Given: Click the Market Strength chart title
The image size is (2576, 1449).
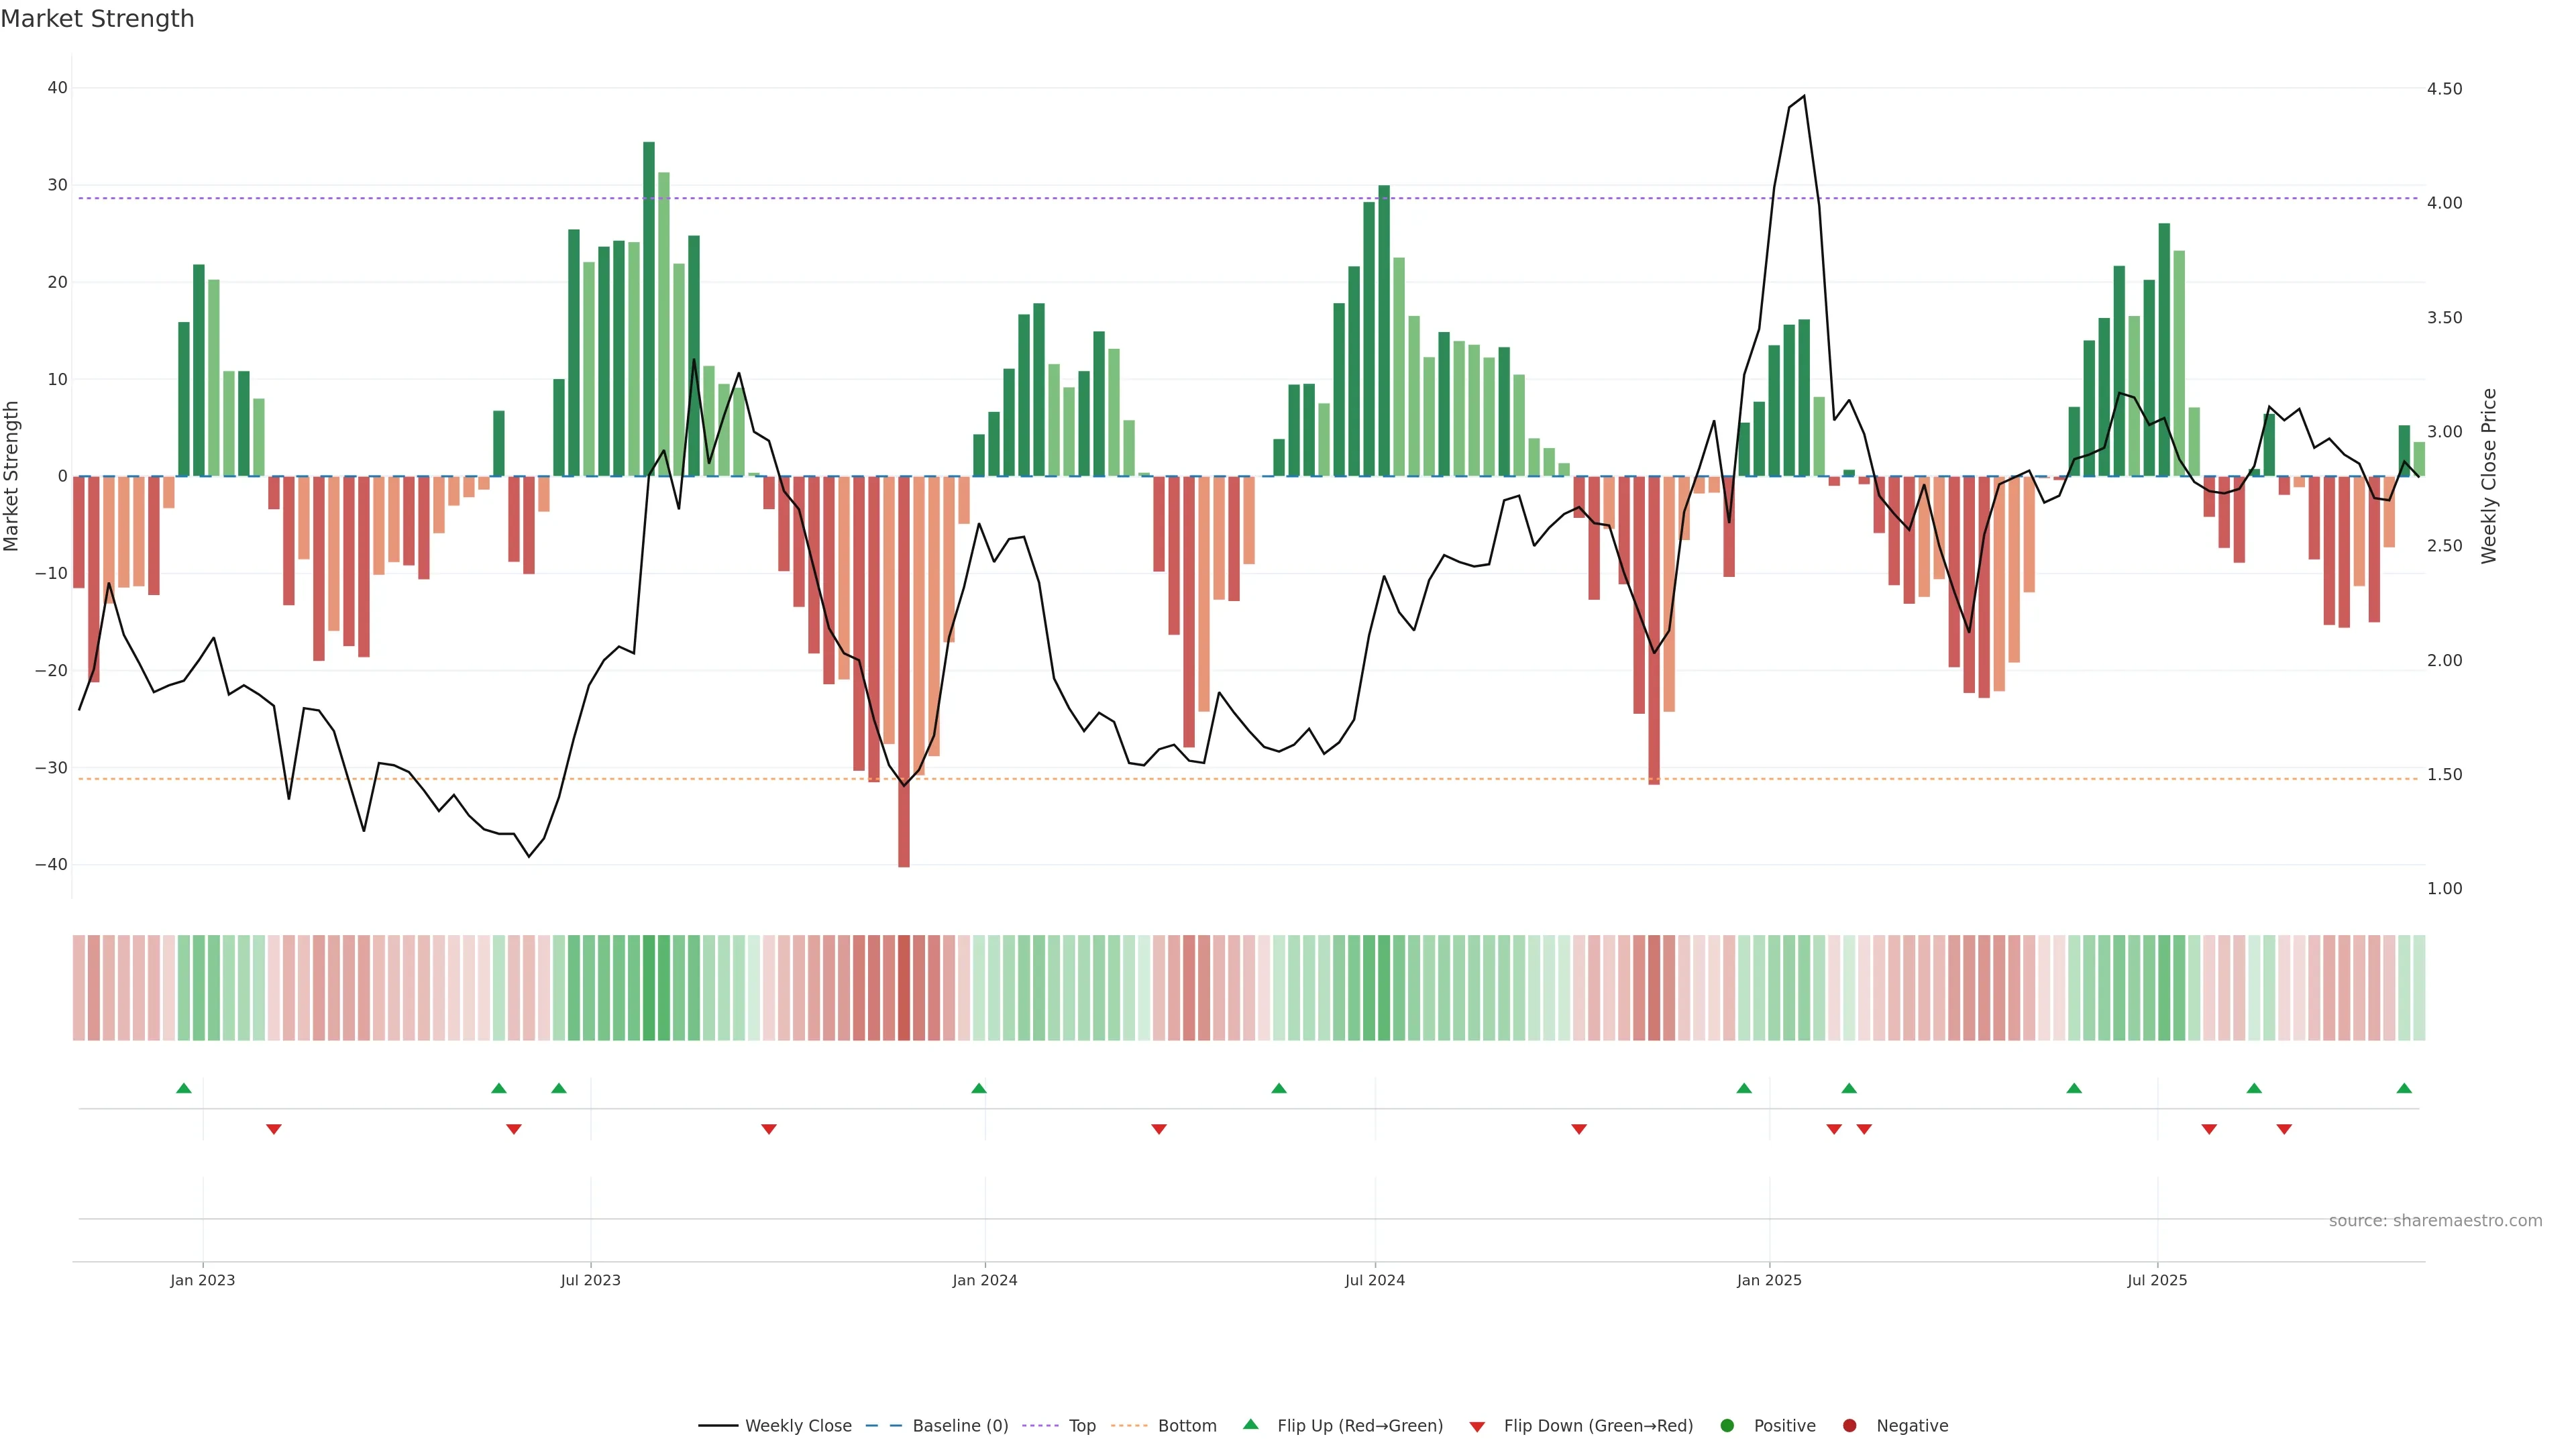Looking at the screenshot, I should (97, 19).
